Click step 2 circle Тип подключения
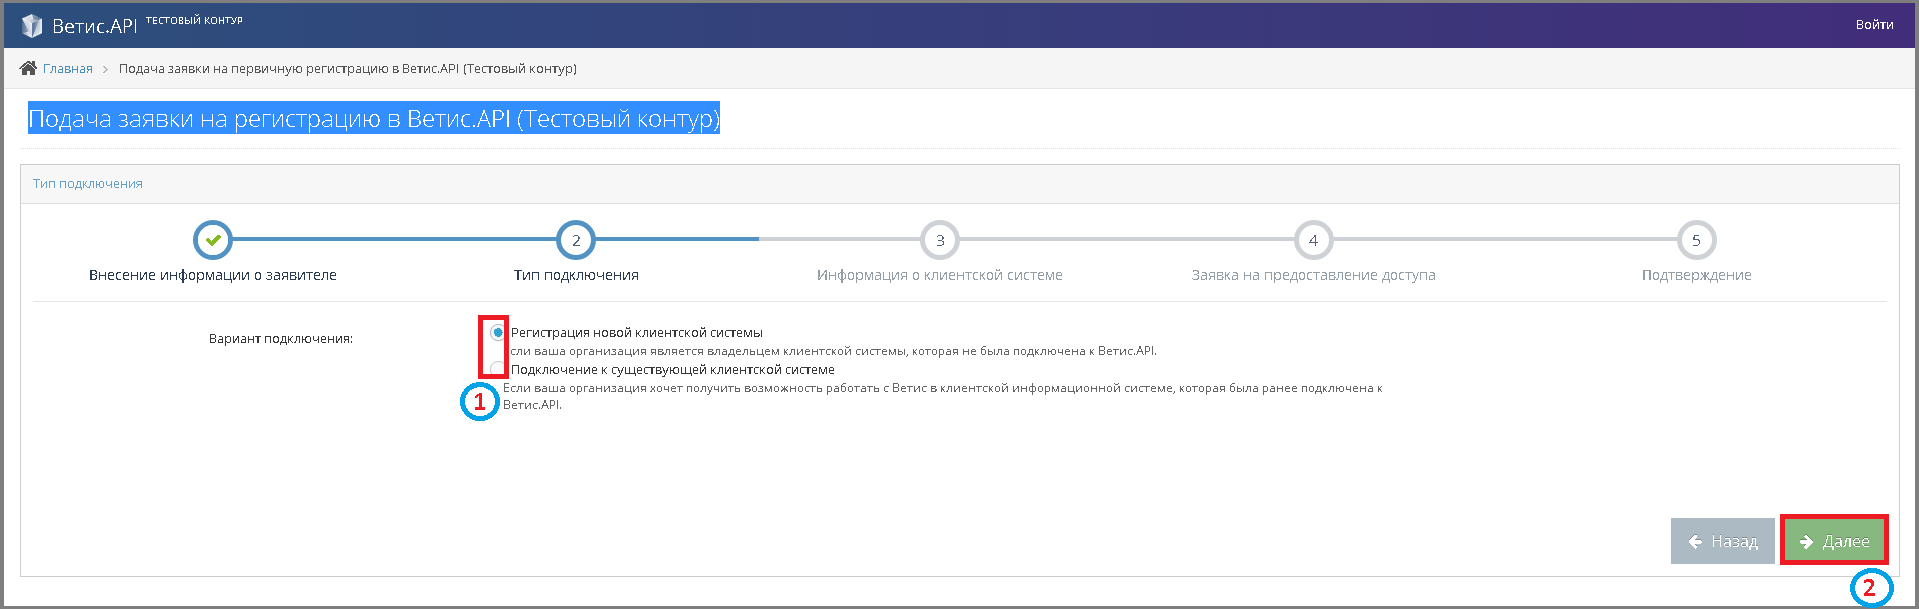Screen dimensions: 1919x609 point(576,240)
